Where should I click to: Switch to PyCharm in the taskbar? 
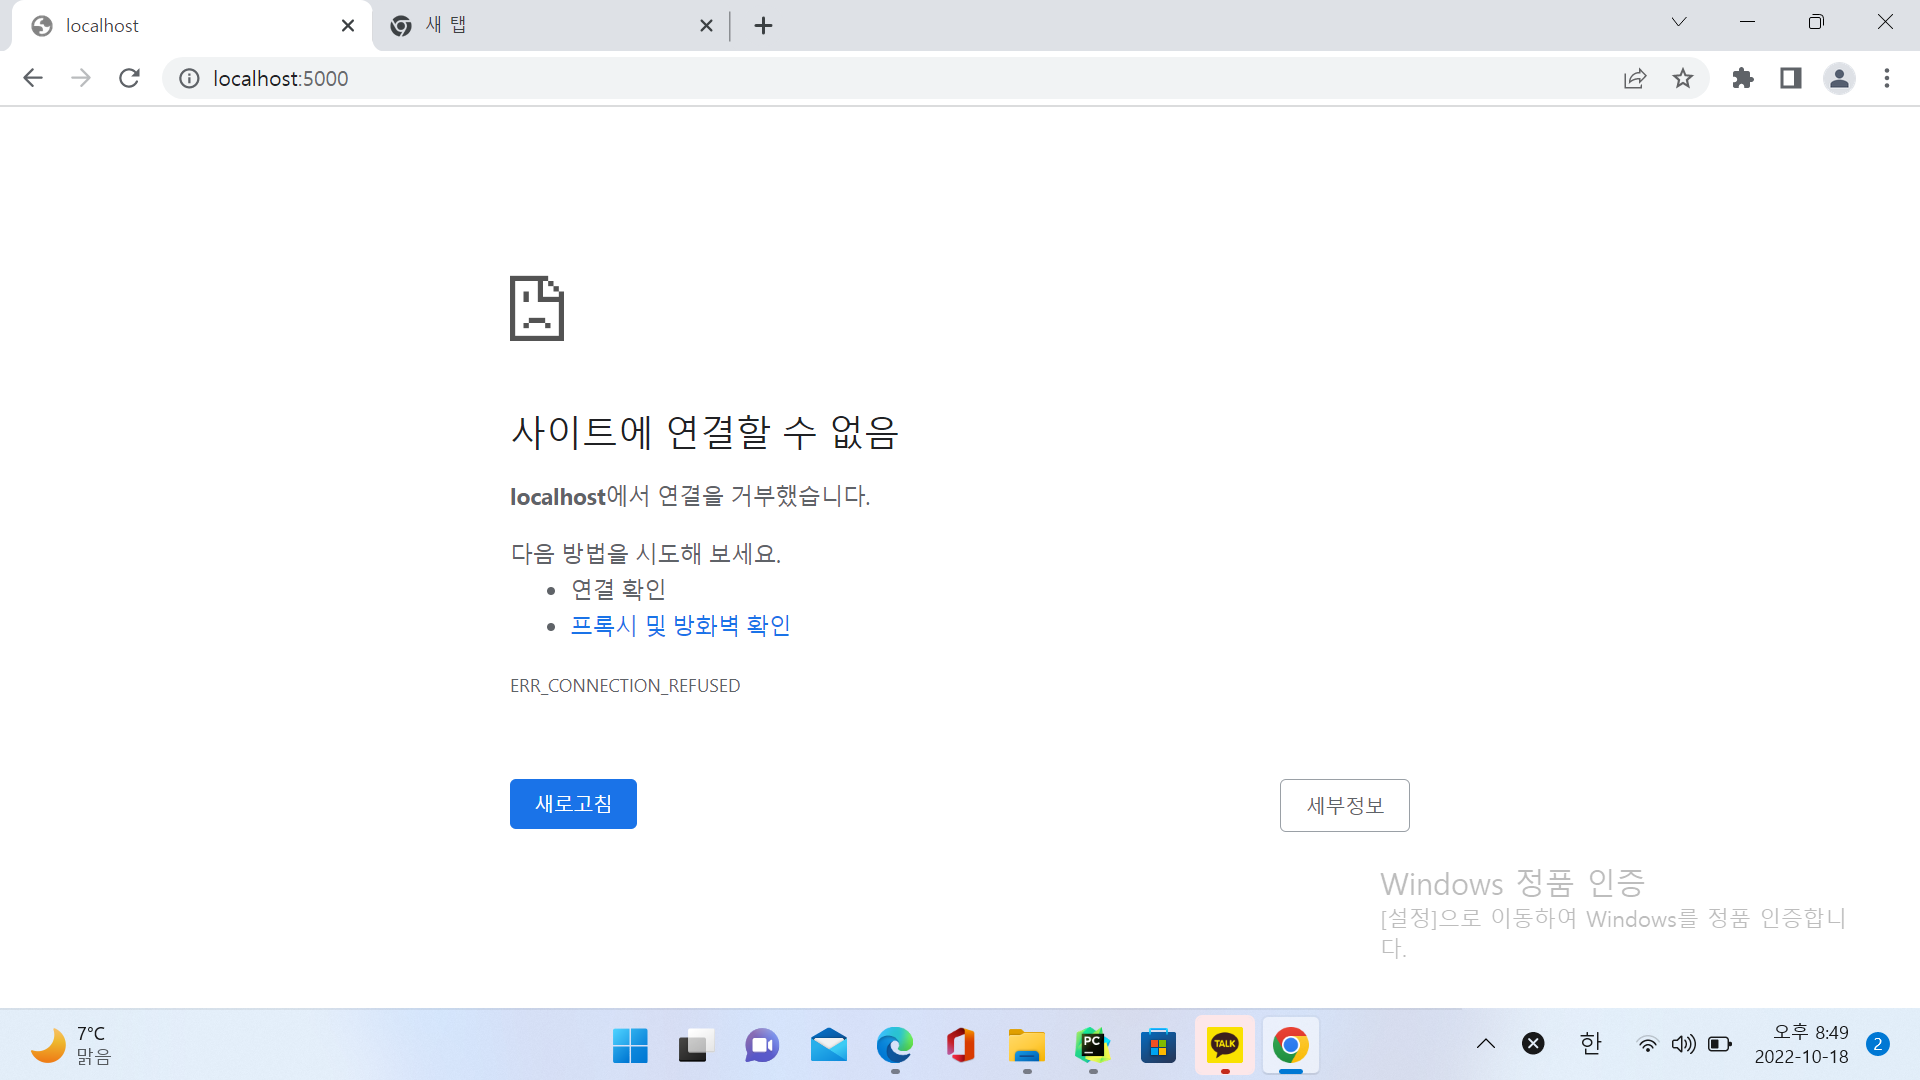pyautogui.click(x=1092, y=1046)
